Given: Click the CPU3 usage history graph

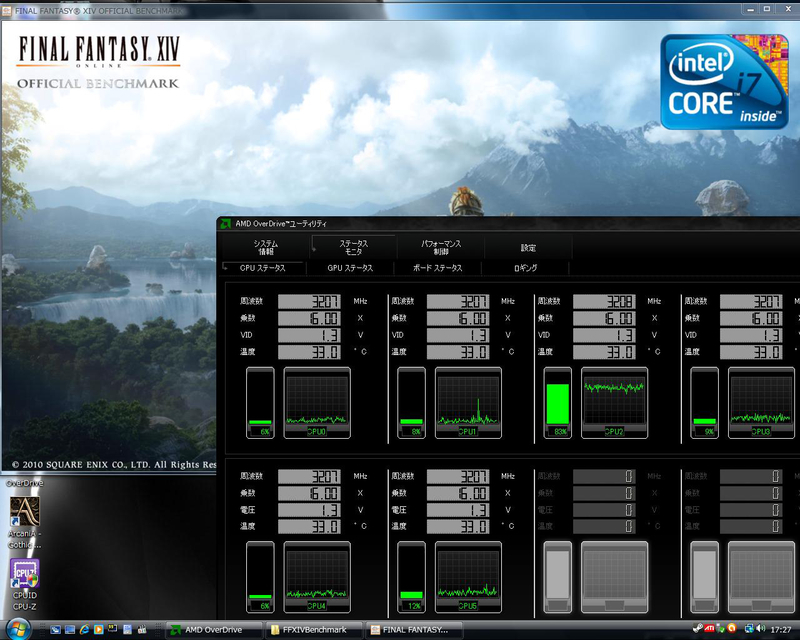Looking at the screenshot, I should [761, 402].
